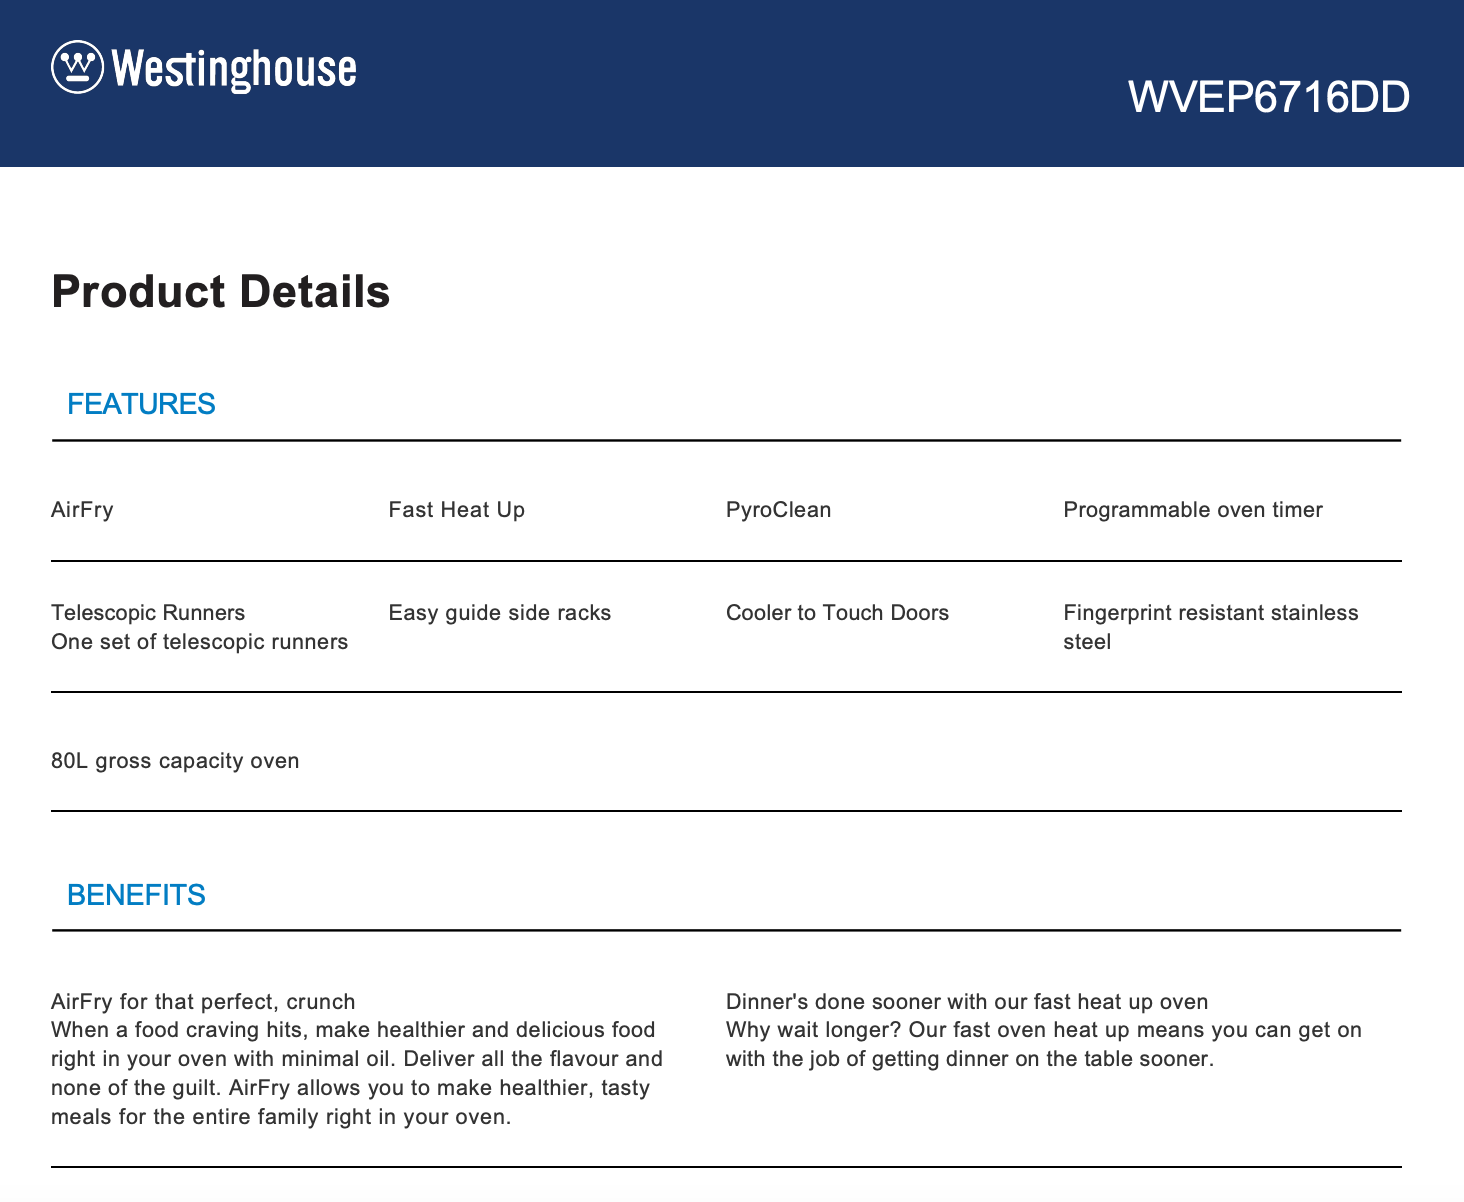Click the AirFry feature label
The width and height of the screenshot is (1464, 1202).
tap(82, 510)
